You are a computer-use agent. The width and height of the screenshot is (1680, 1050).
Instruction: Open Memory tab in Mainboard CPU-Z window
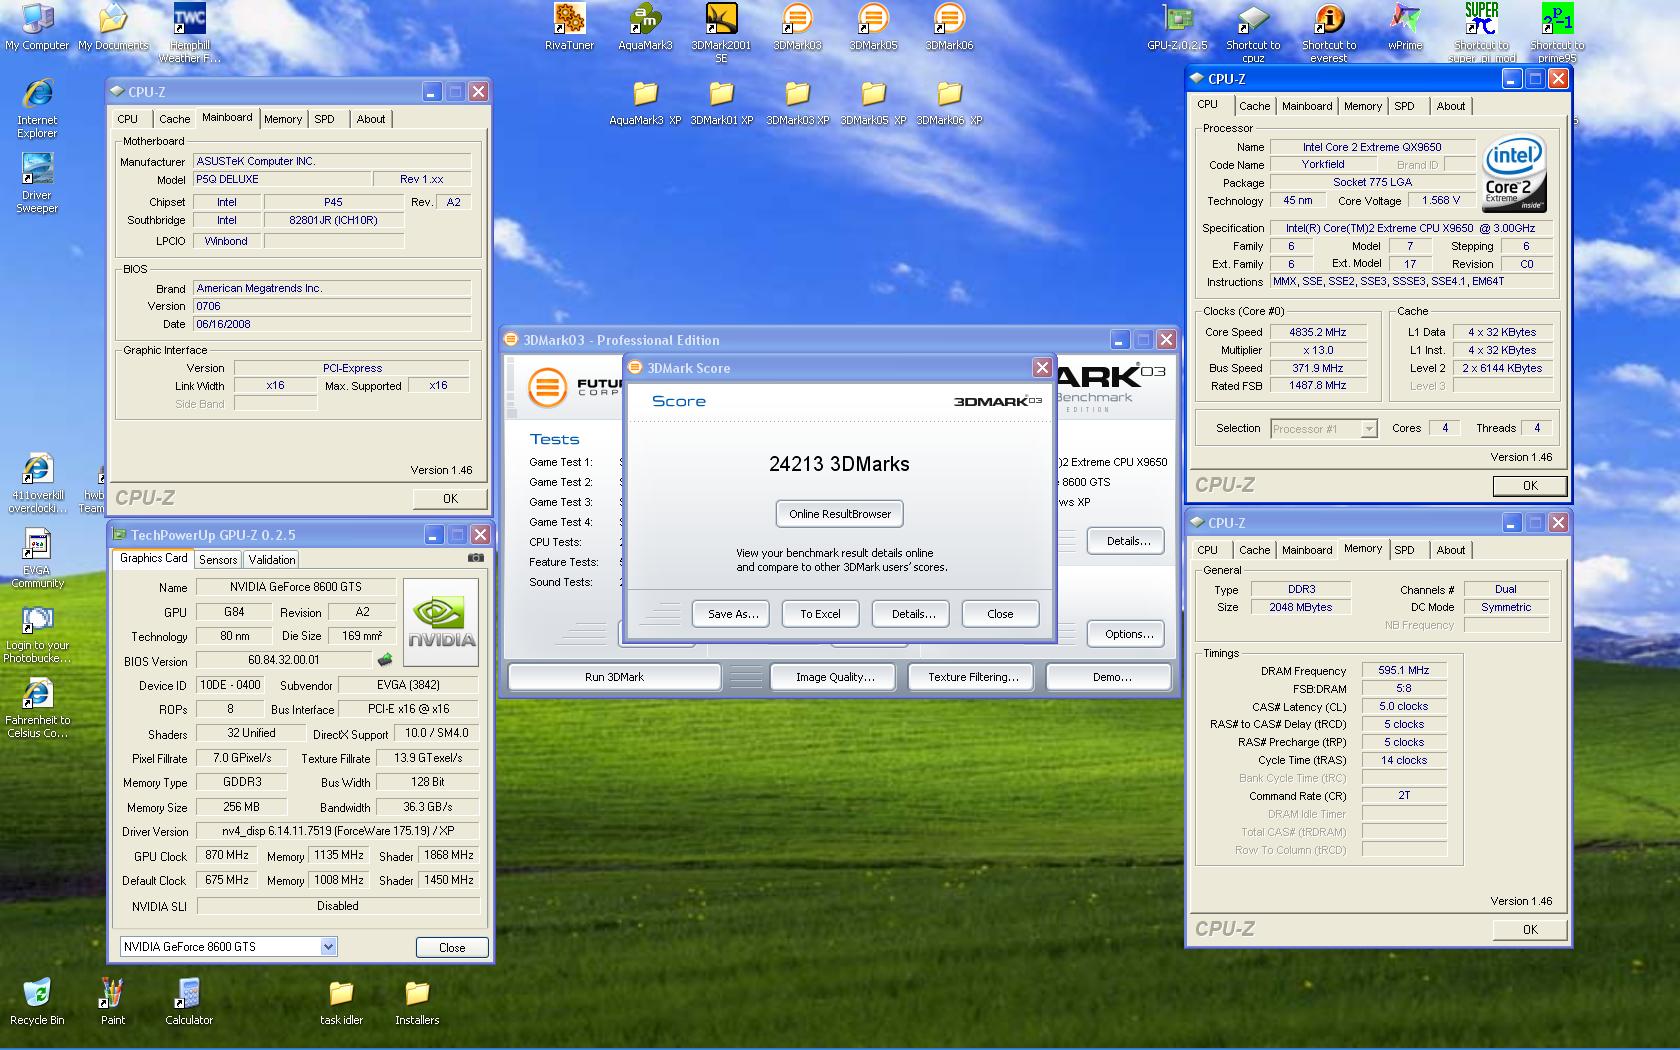[x=283, y=119]
